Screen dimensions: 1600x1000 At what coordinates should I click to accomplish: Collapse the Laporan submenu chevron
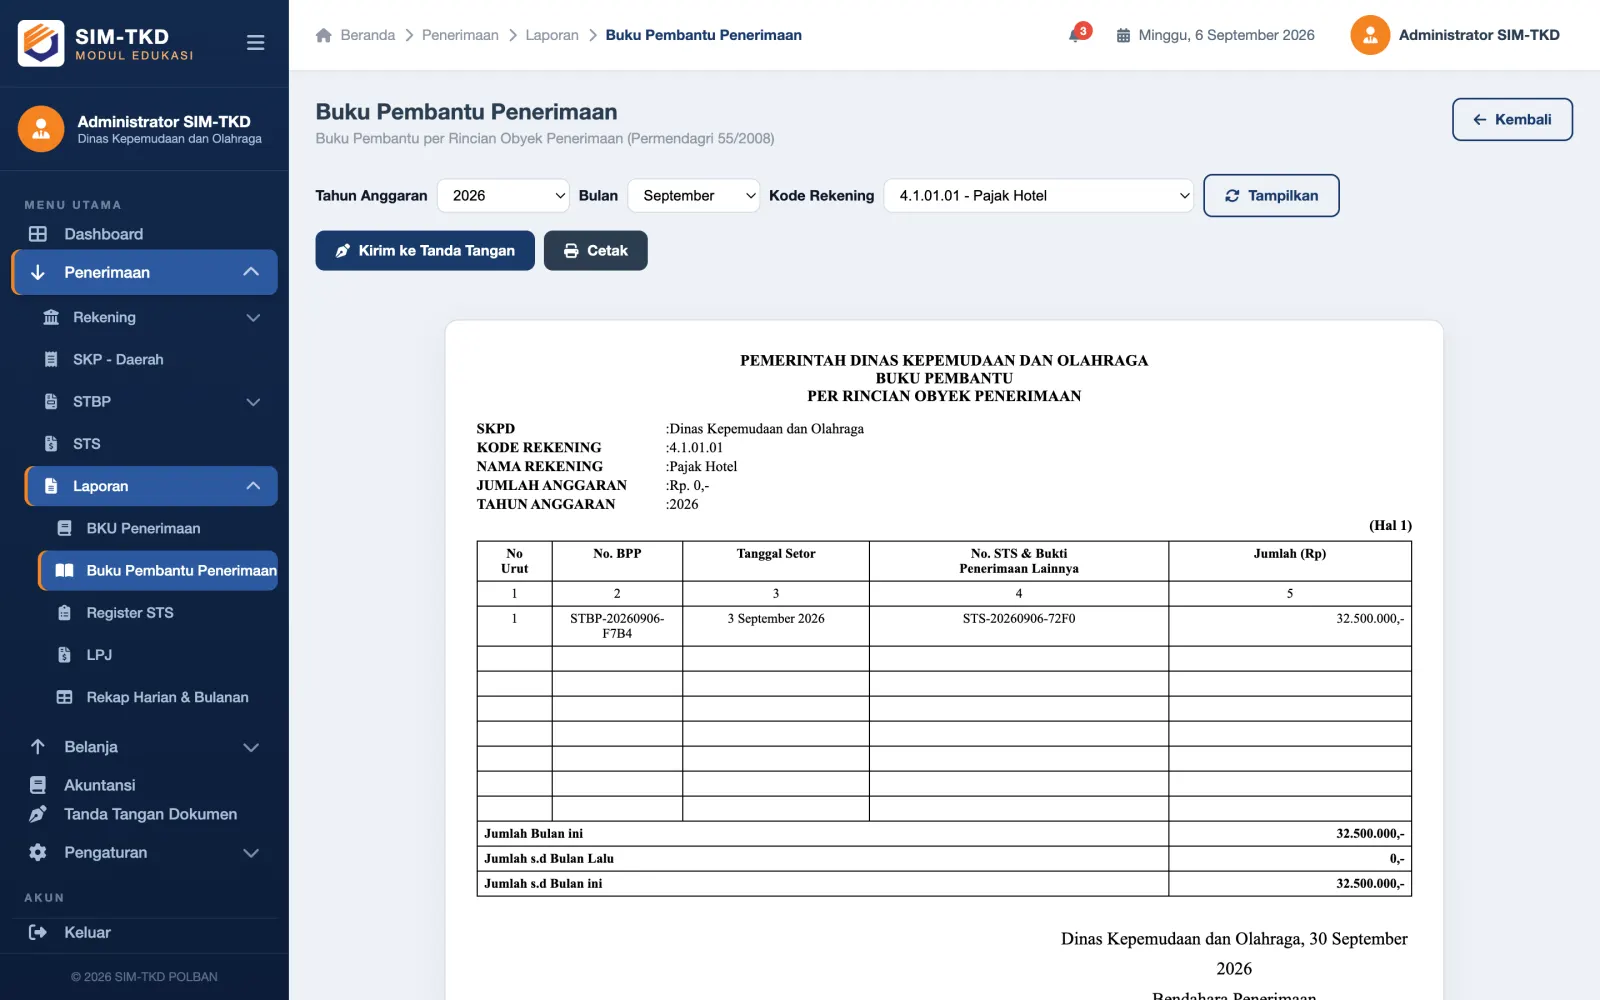coord(253,486)
